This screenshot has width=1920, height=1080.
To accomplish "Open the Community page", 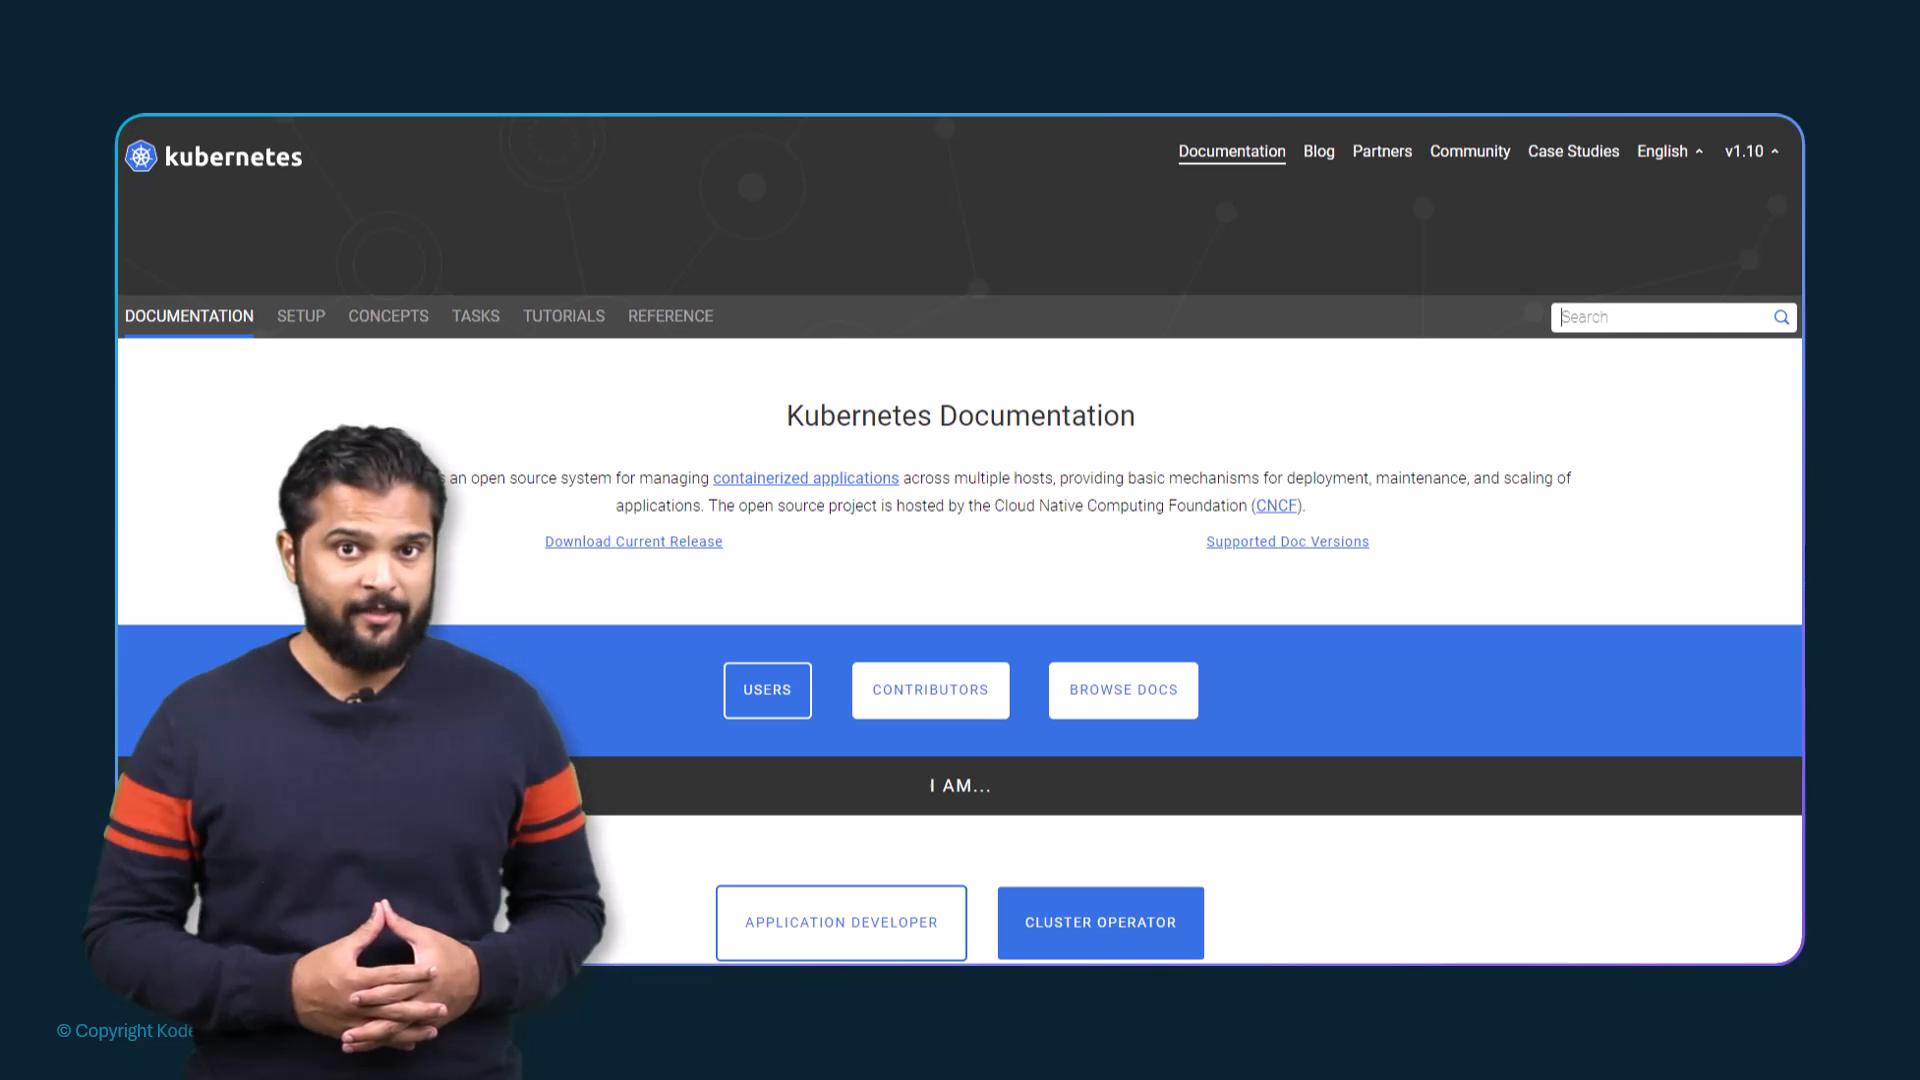I will (1469, 151).
